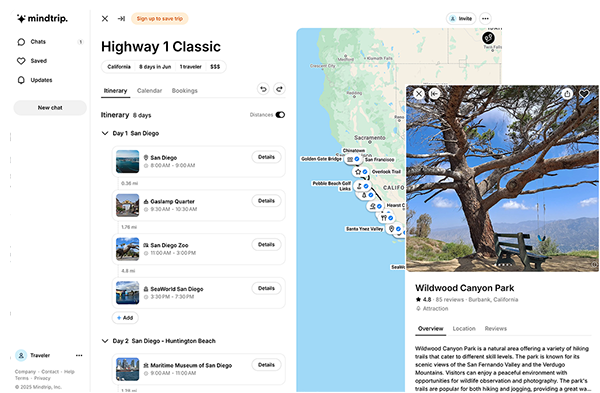Open Details for Maritime Museum of San Diego
This screenshot has width=600, height=393.
pyautogui.click(x=266, y=365)
